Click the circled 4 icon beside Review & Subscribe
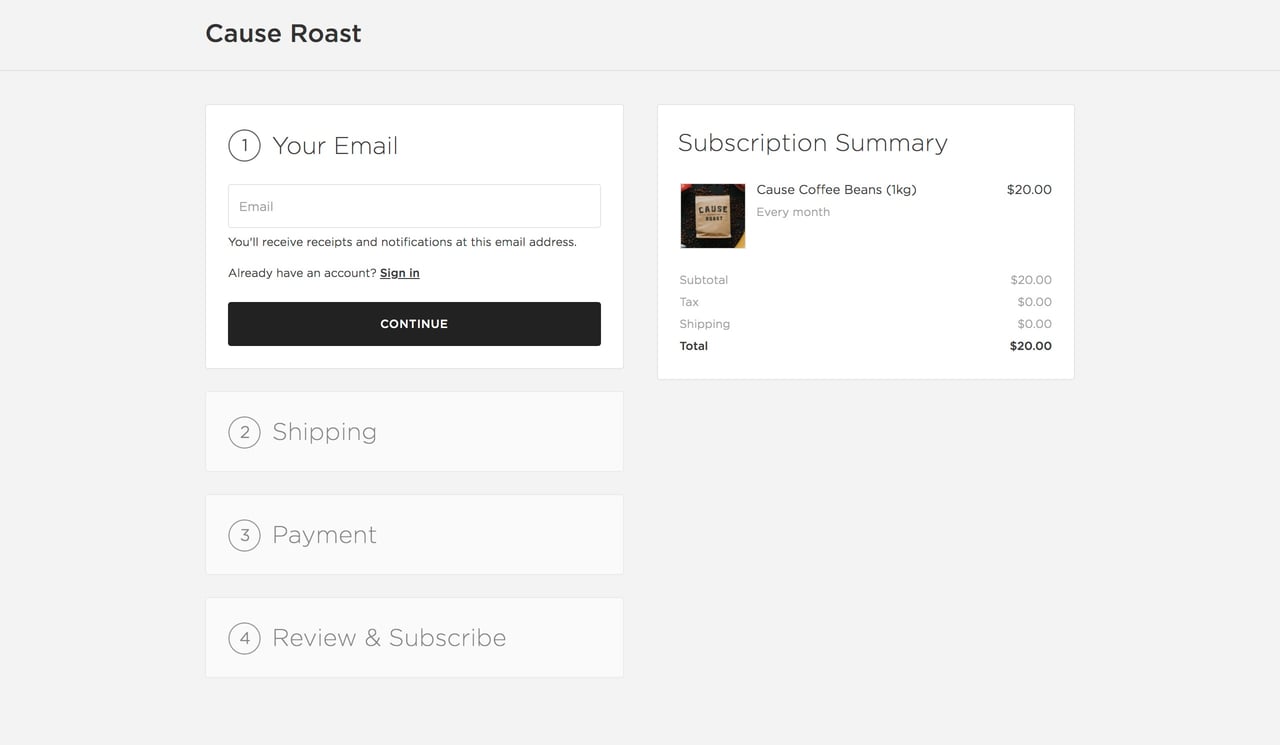 tap(244, 637)
